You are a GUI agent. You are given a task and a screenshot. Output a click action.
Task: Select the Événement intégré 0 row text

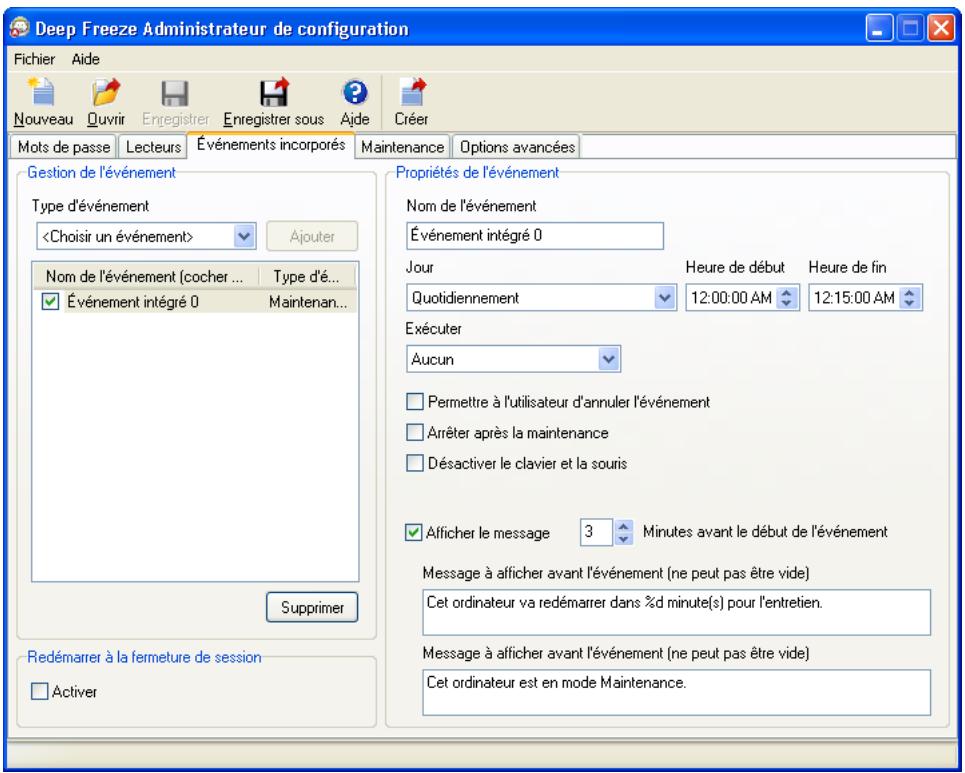(133, 302)
